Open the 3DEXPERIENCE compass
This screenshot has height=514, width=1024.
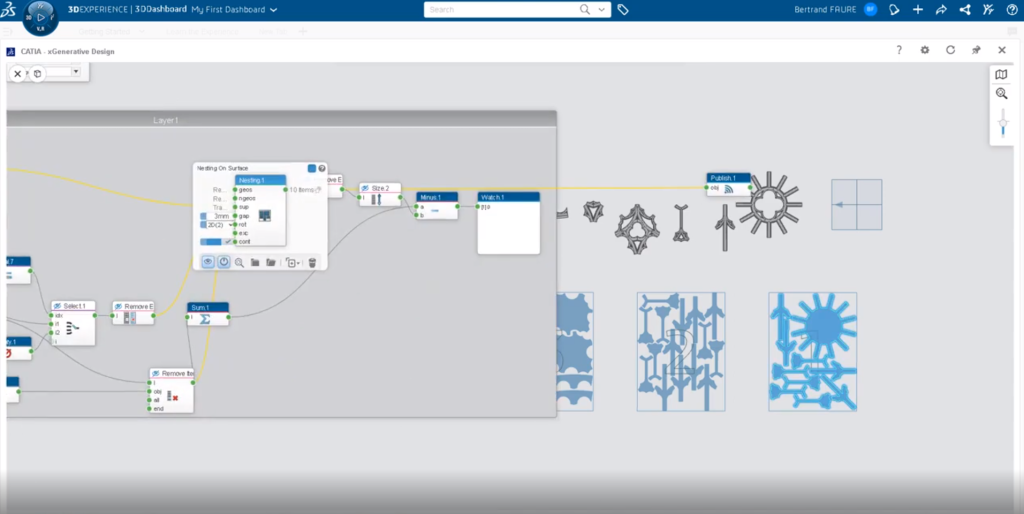click(x=40, y=18)
